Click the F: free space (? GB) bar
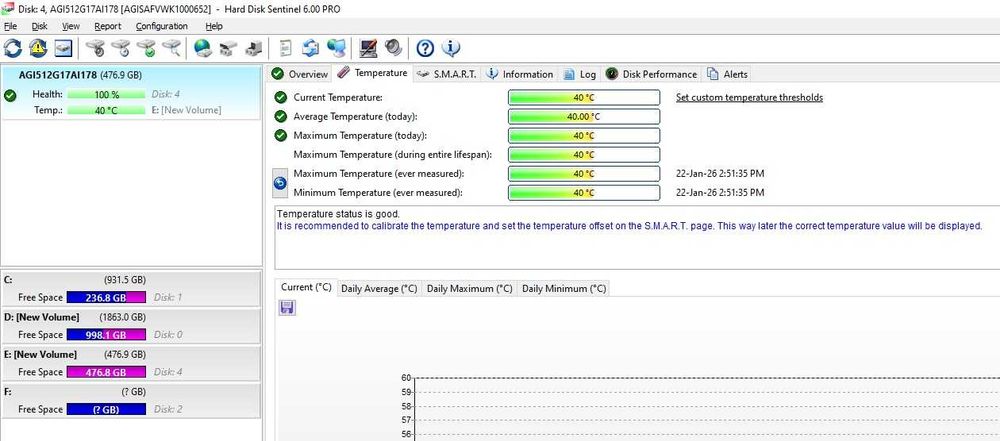1000x441 pixels. (x=107, y=409)
